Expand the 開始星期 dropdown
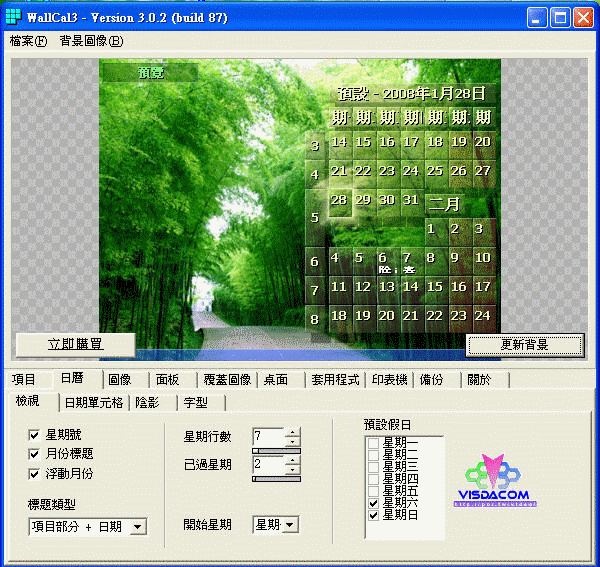 [290, 524]
